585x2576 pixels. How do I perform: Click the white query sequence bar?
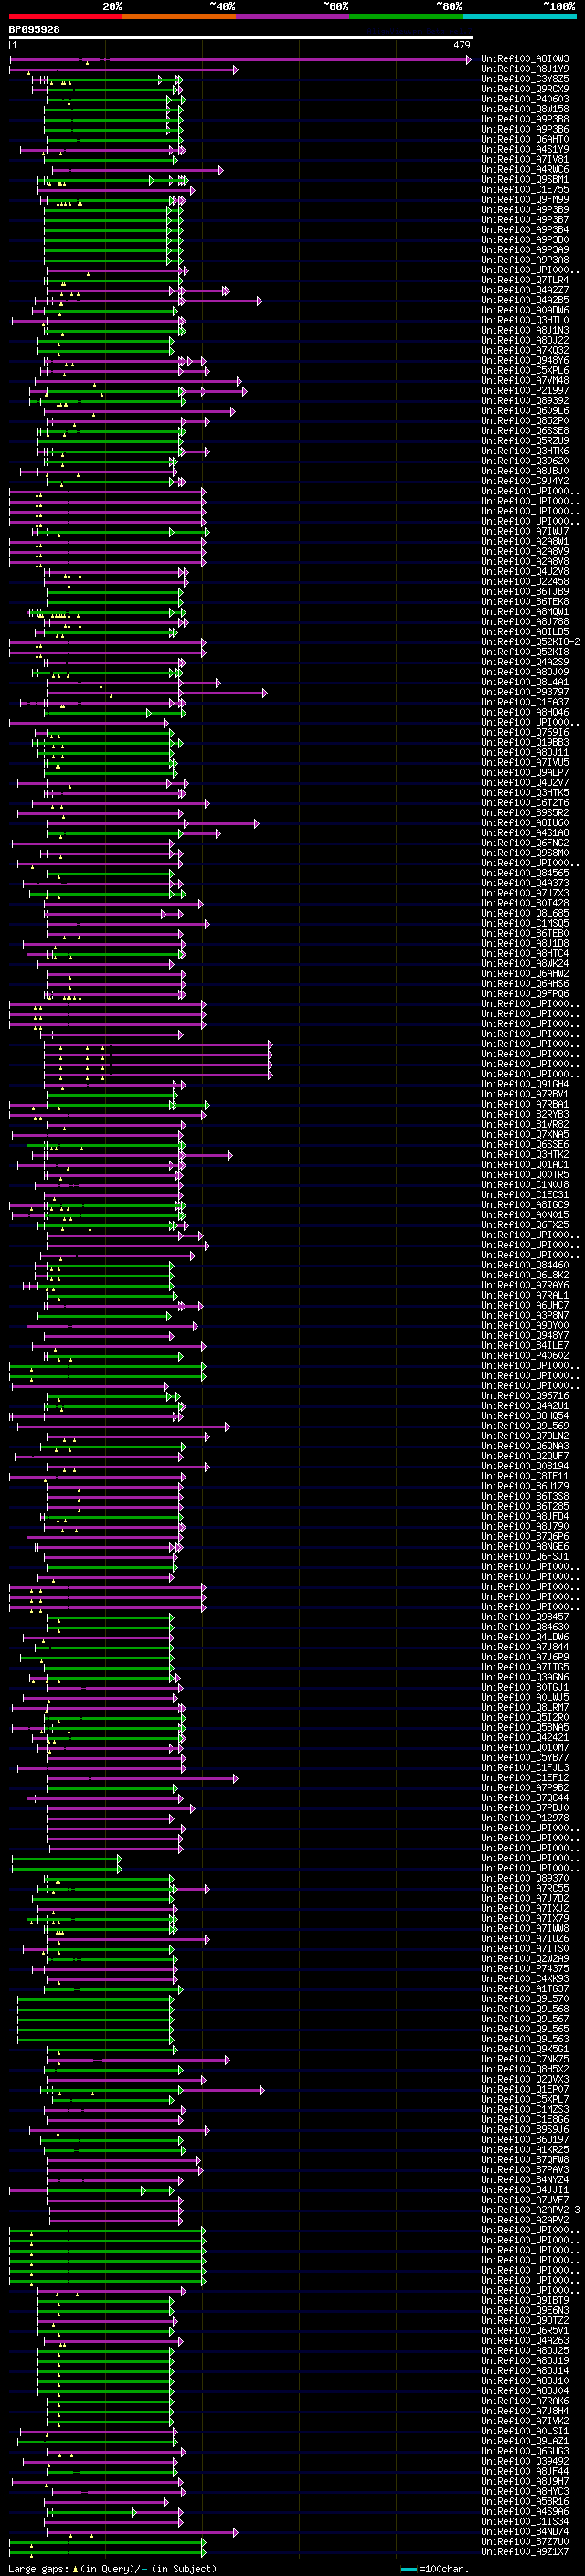pos(241,38)
